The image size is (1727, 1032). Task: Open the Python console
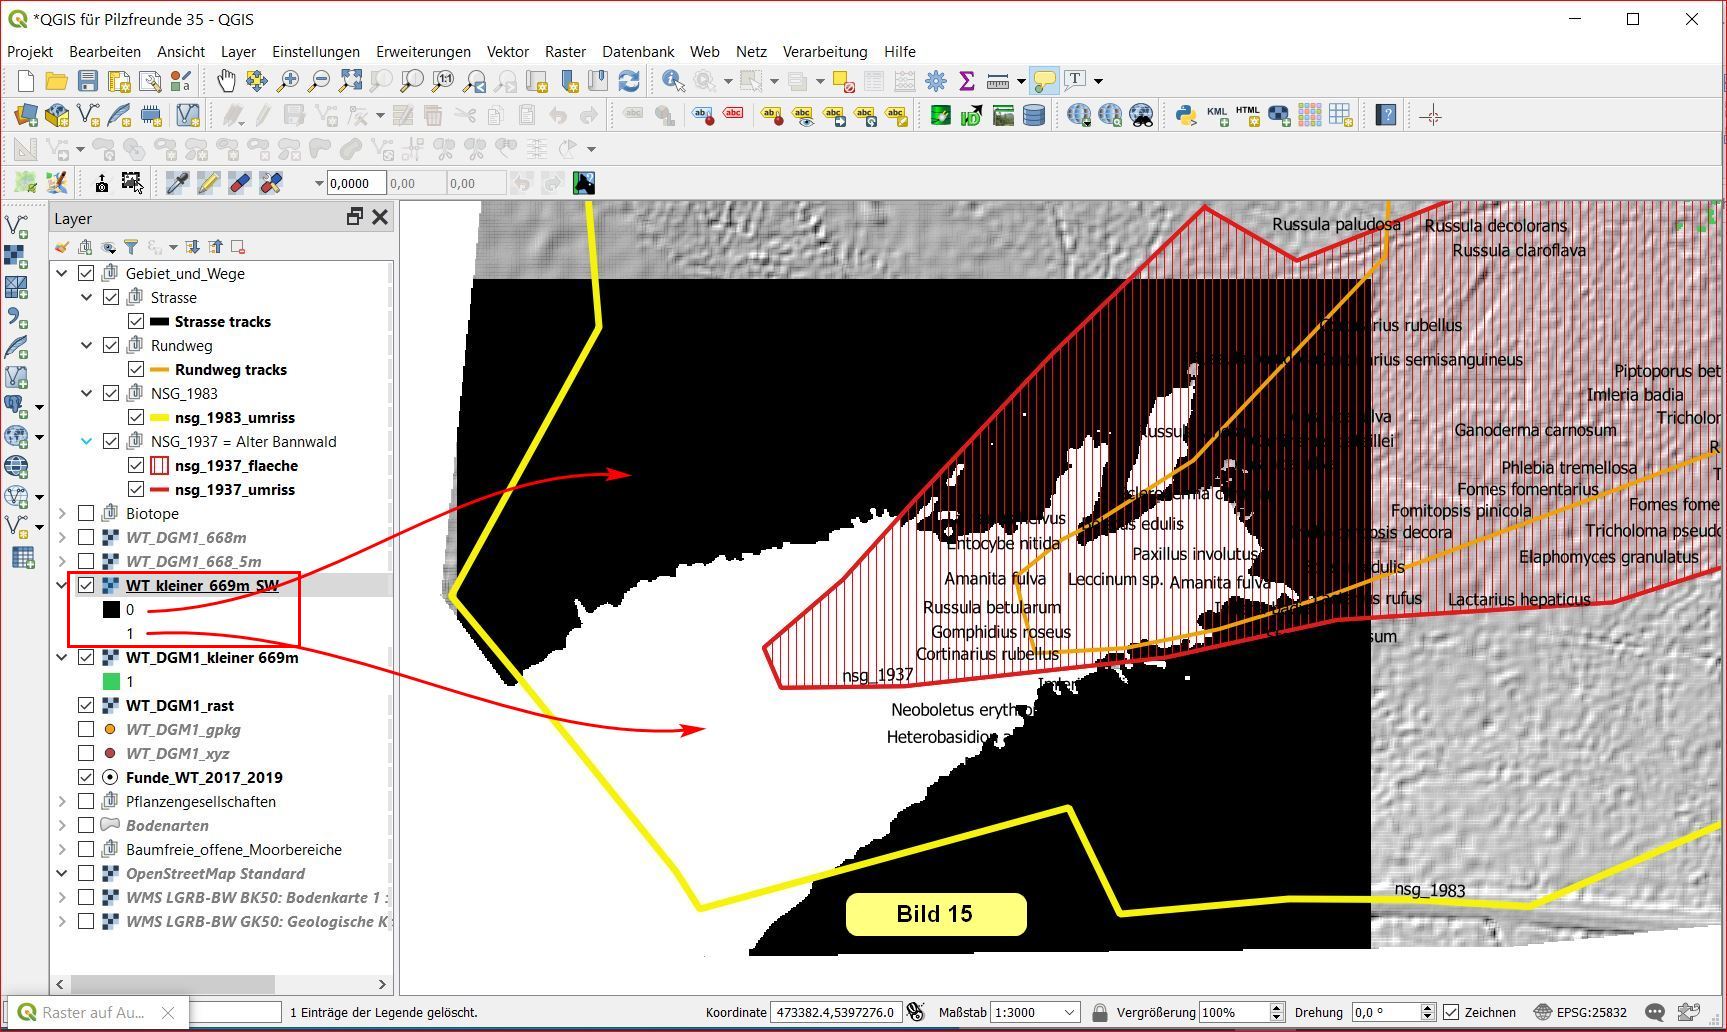coord(1186,115)
